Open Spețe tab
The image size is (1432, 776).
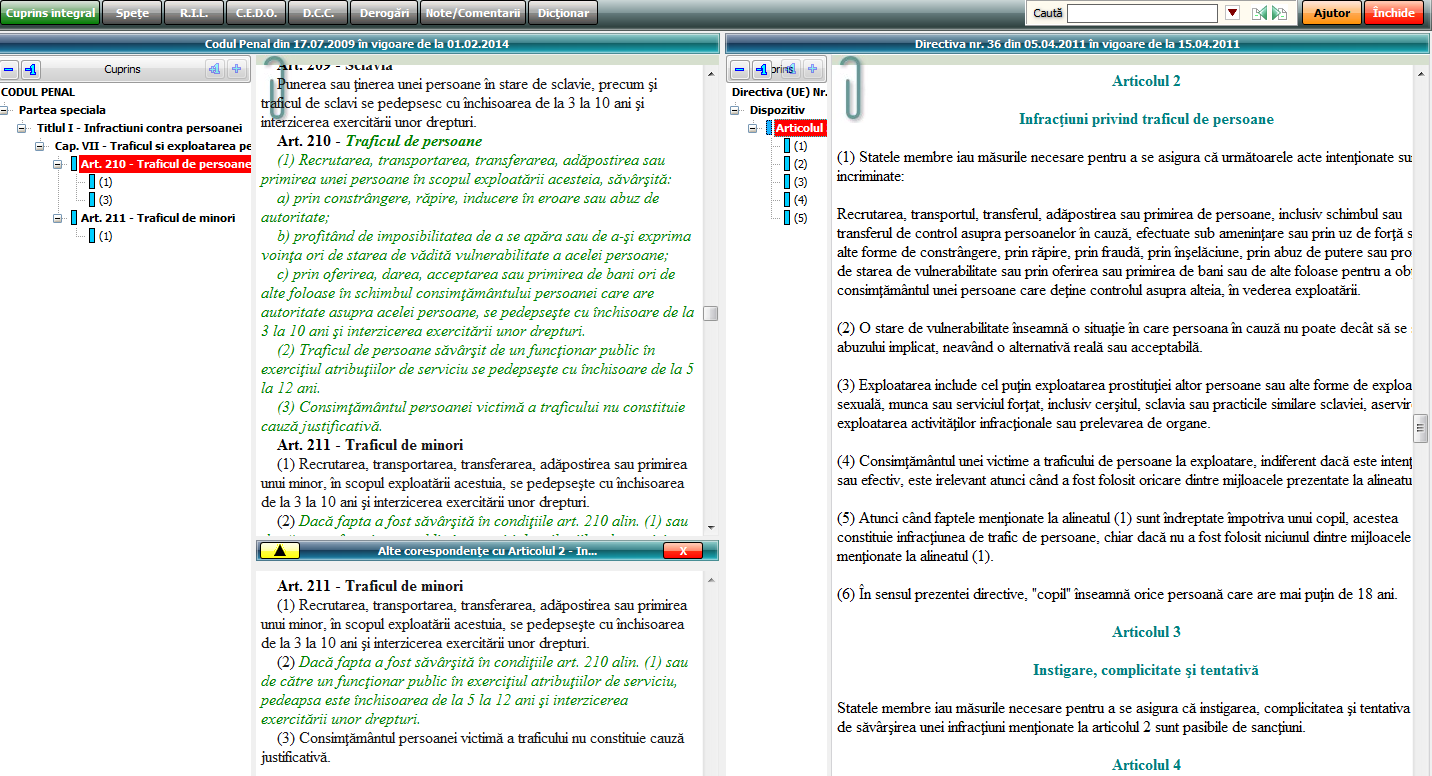(132, 13)
